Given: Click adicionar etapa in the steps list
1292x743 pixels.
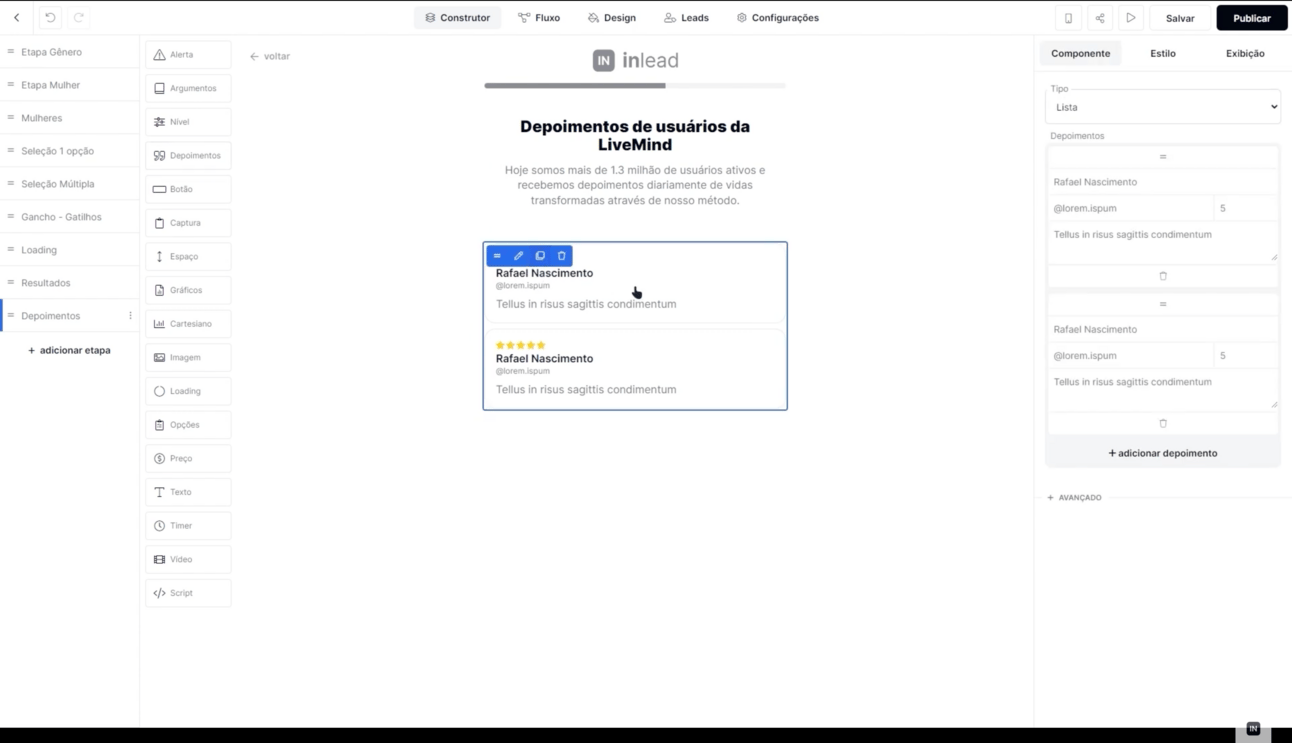Looking at the screenshot, I should 69,350.
